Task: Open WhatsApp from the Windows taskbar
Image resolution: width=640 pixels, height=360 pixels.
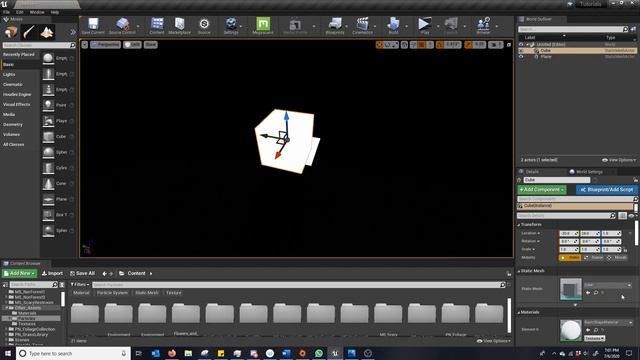Action: pos(319,353)
